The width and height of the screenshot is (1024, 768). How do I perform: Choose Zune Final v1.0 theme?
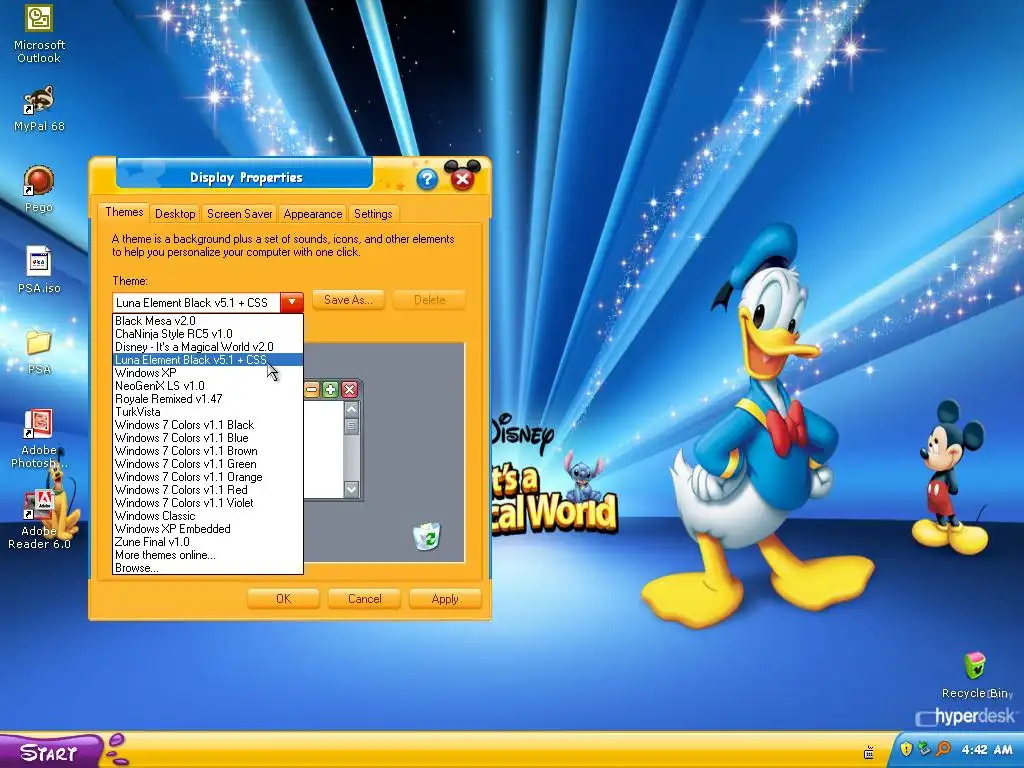pyautogui.click(x=208, y=542)
